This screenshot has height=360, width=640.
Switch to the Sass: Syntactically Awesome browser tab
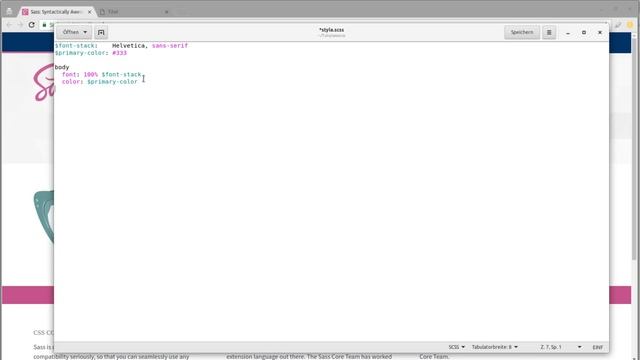pos(55,12)
